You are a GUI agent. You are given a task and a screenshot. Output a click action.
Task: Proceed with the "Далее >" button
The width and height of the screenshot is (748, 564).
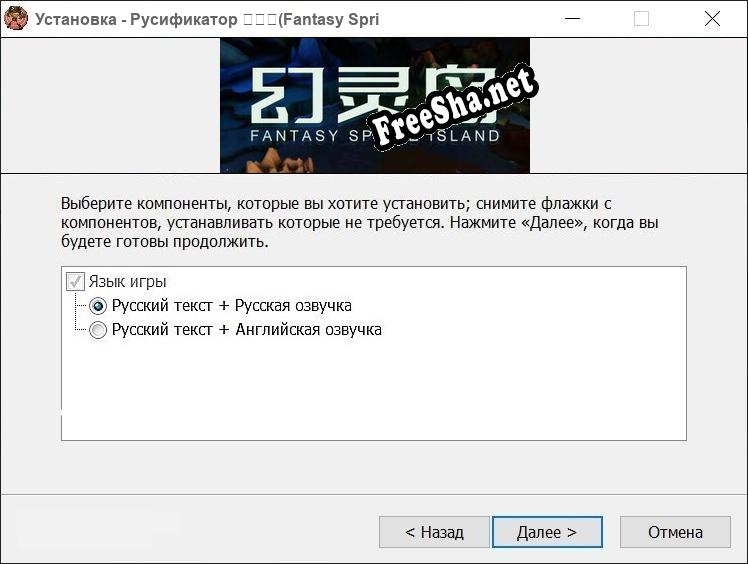[x=547, y=532]
